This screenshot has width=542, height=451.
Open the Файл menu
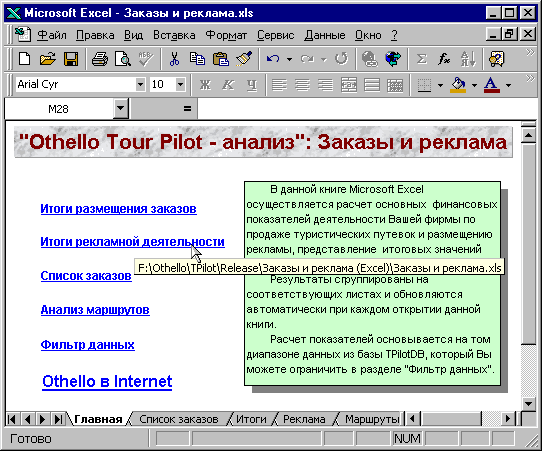[x=52, y=35]
